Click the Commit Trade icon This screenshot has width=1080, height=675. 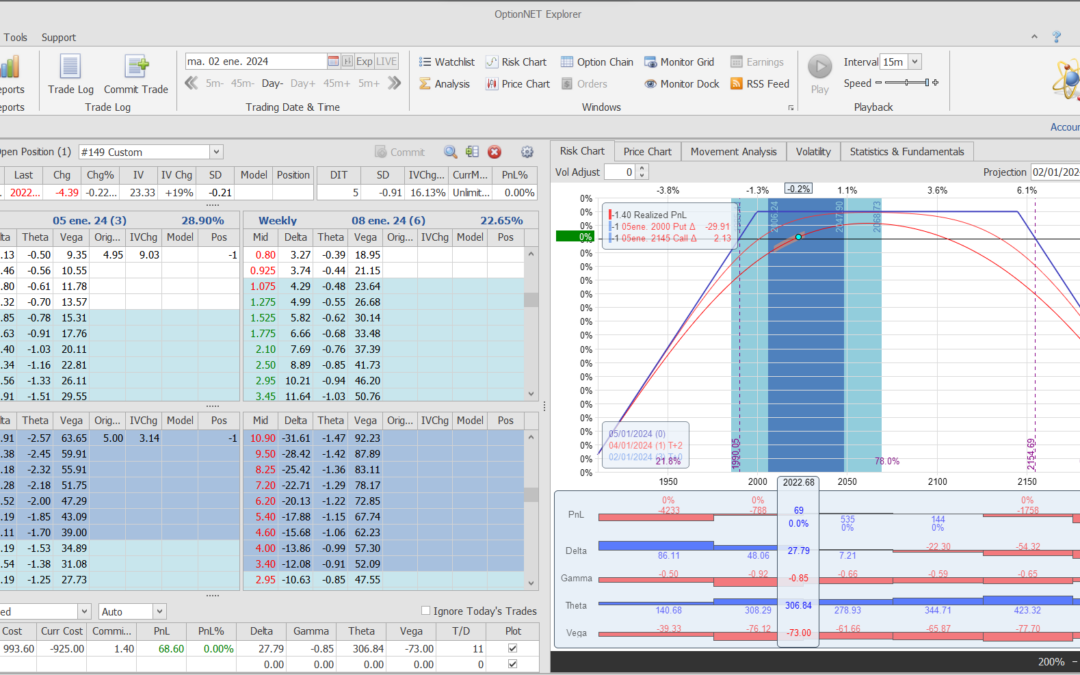pos(136,68)
